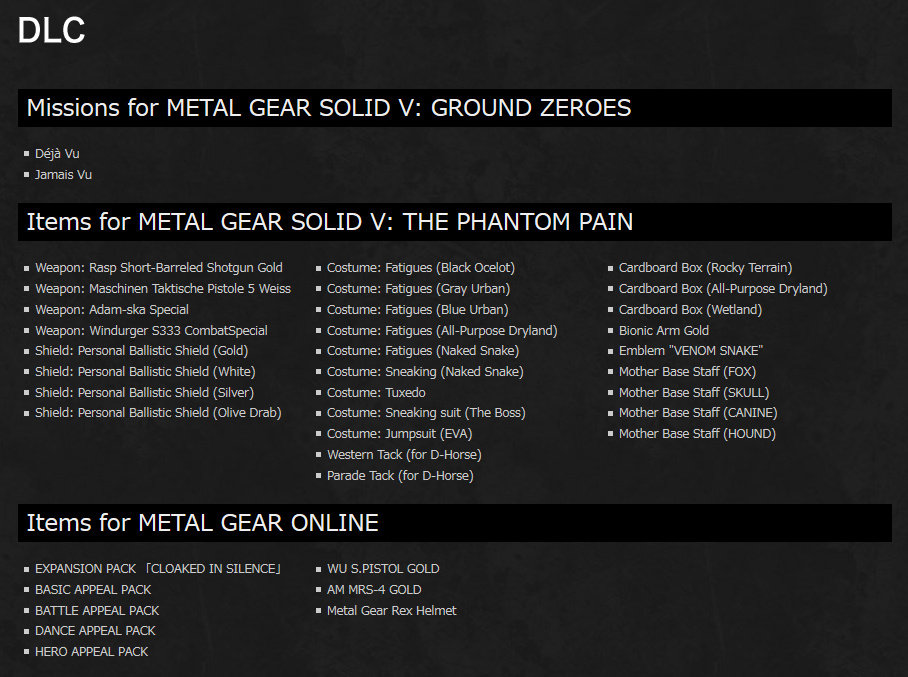Select Adam-ska Special weapon item
This screenshot has height=677, width=908.
click(x=111, y=310)
